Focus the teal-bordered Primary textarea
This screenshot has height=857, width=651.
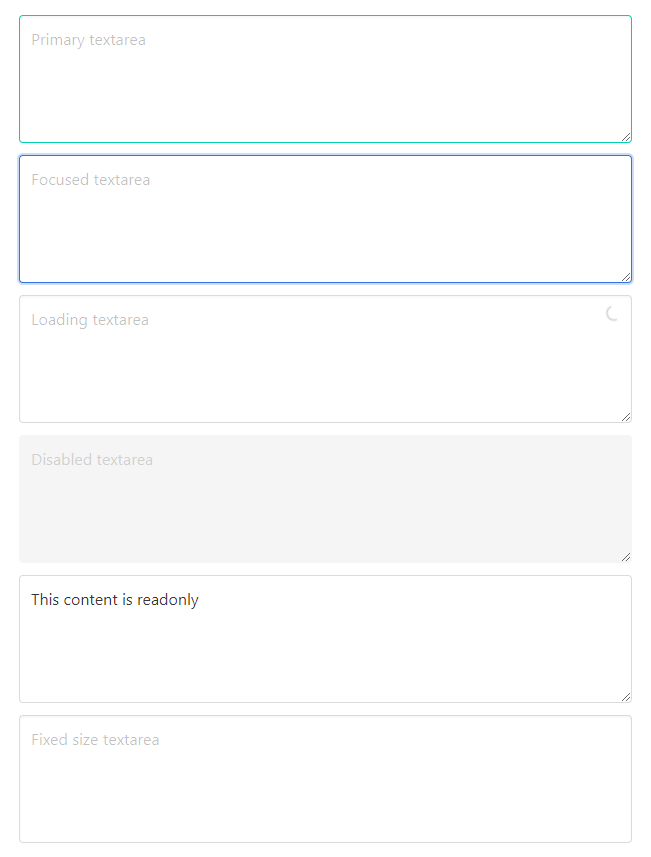pyautogui.click(x=325, y=79)
